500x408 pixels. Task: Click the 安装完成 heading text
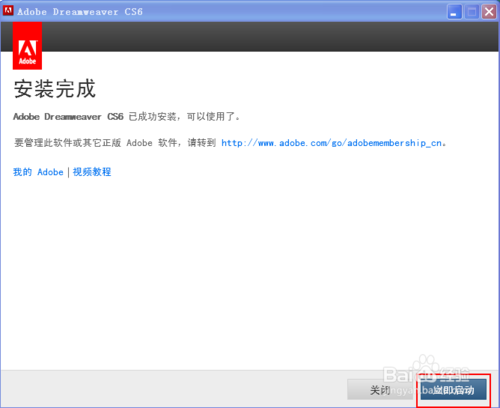pos(55,89)
